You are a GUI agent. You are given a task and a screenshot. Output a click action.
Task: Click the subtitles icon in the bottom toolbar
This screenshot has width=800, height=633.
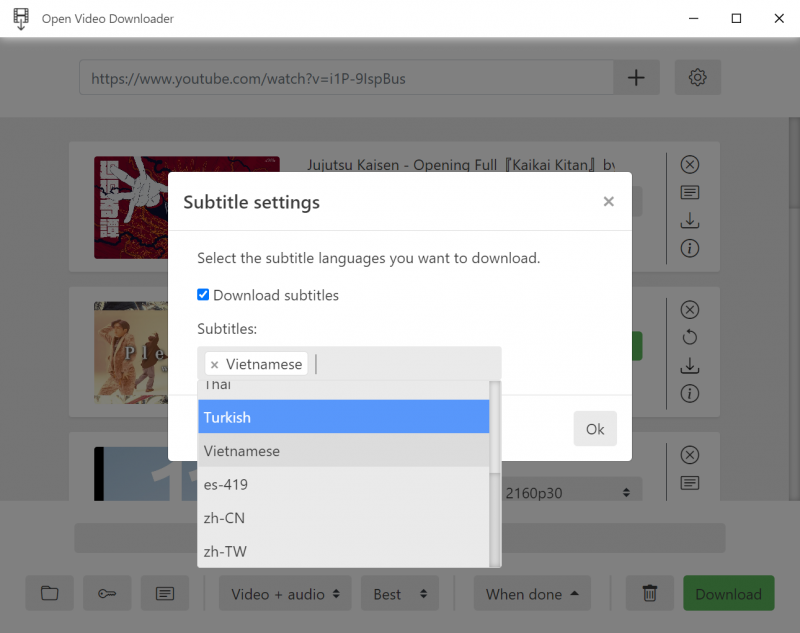pos(164,592)
